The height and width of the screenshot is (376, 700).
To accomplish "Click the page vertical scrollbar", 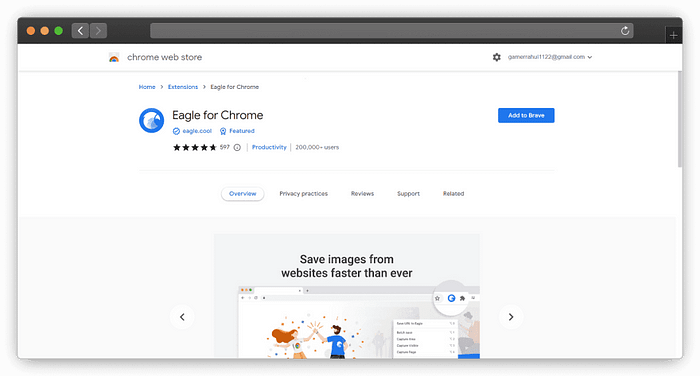I will 679,119.
